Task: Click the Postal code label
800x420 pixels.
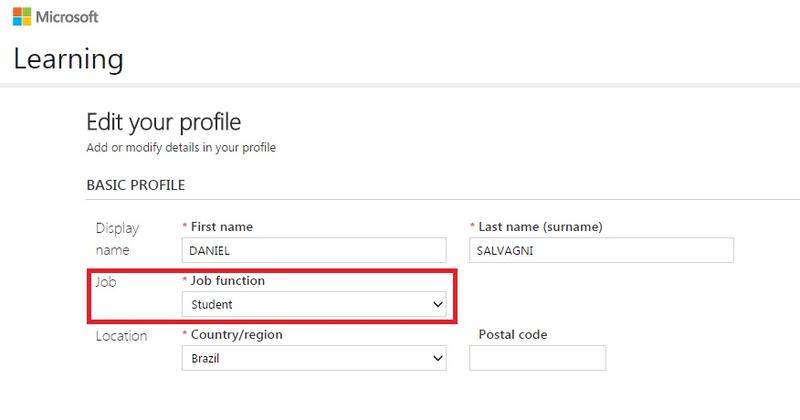Action: point(513,335)
